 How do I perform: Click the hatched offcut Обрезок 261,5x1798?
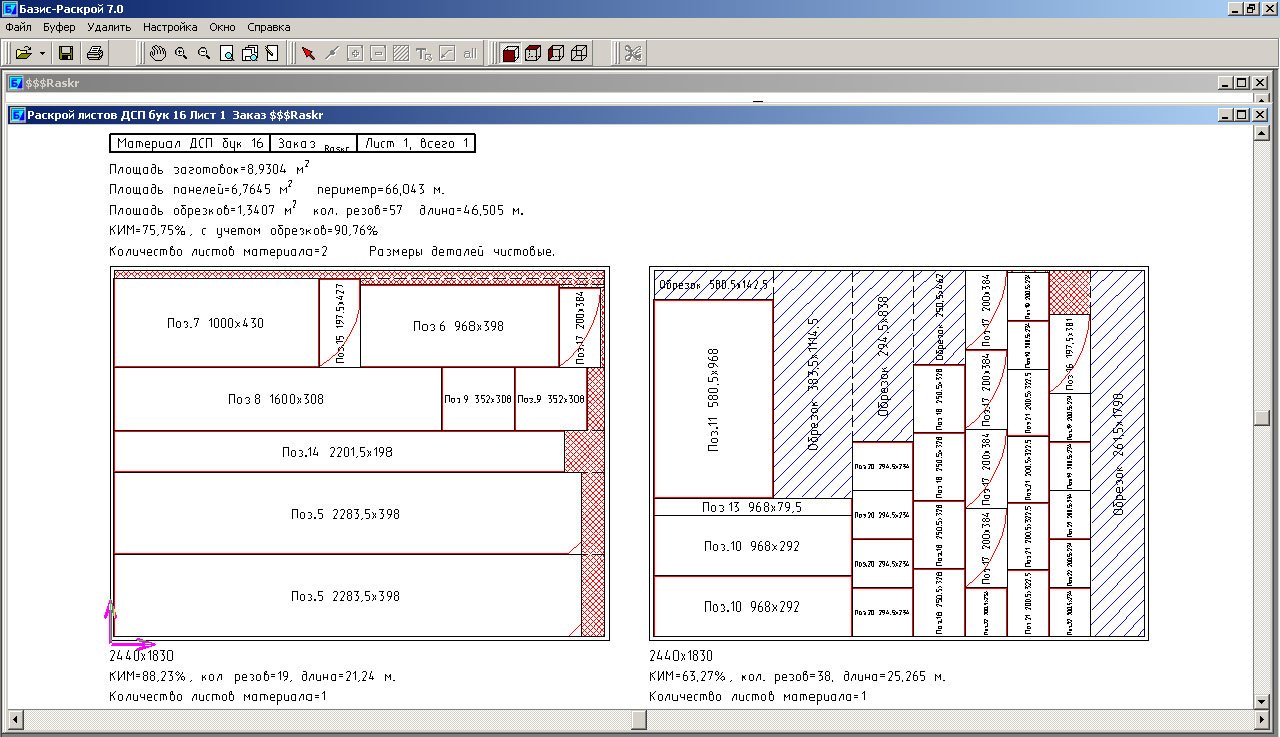pos(1118,455)
